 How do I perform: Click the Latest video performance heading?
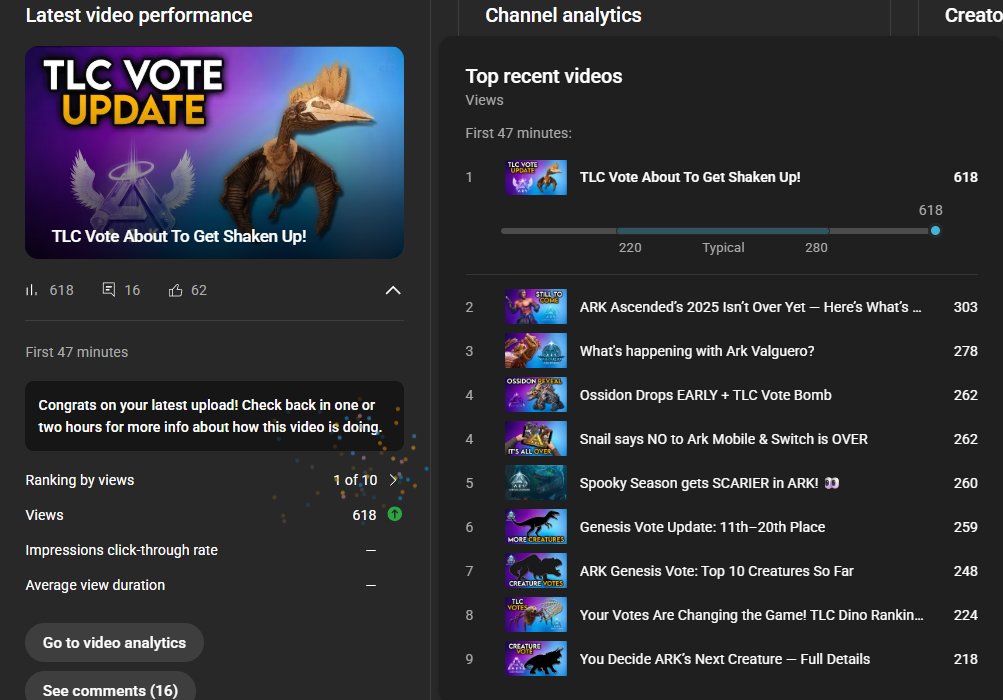(139, 15)
